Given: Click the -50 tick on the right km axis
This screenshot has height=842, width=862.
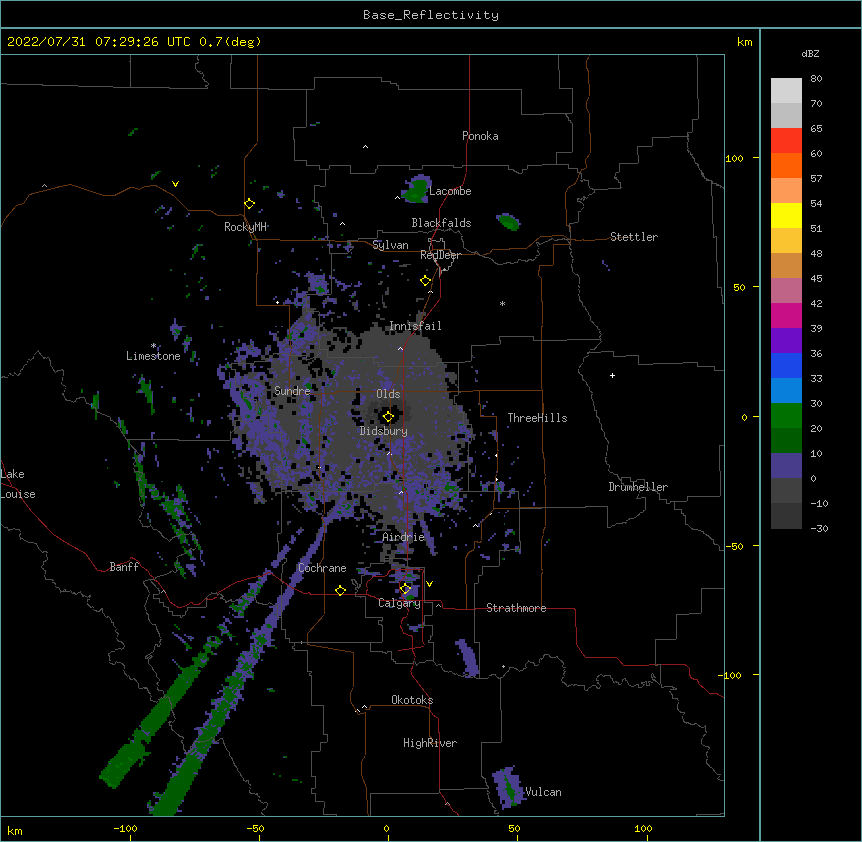Looking at the screenshot, I should [x=734, y=546].
